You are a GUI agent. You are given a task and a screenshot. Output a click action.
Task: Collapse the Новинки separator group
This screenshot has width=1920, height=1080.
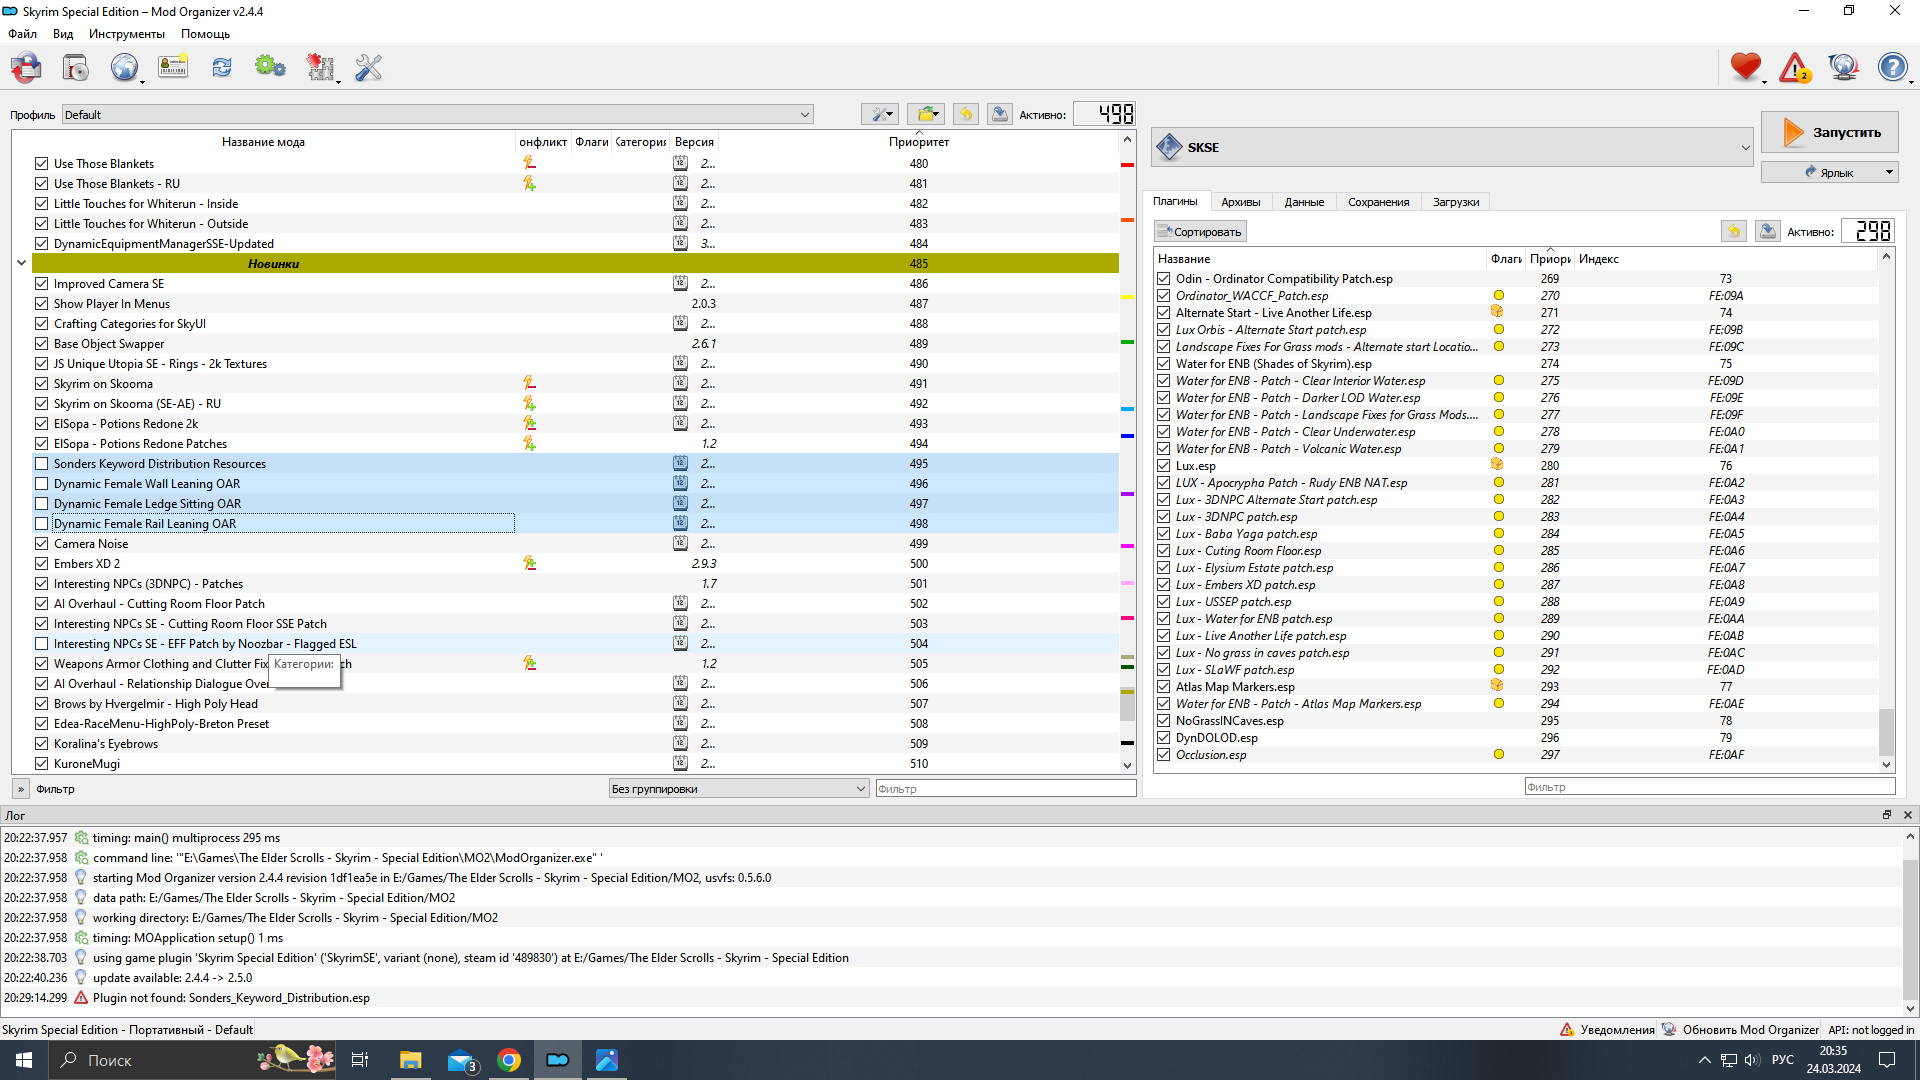21,264
